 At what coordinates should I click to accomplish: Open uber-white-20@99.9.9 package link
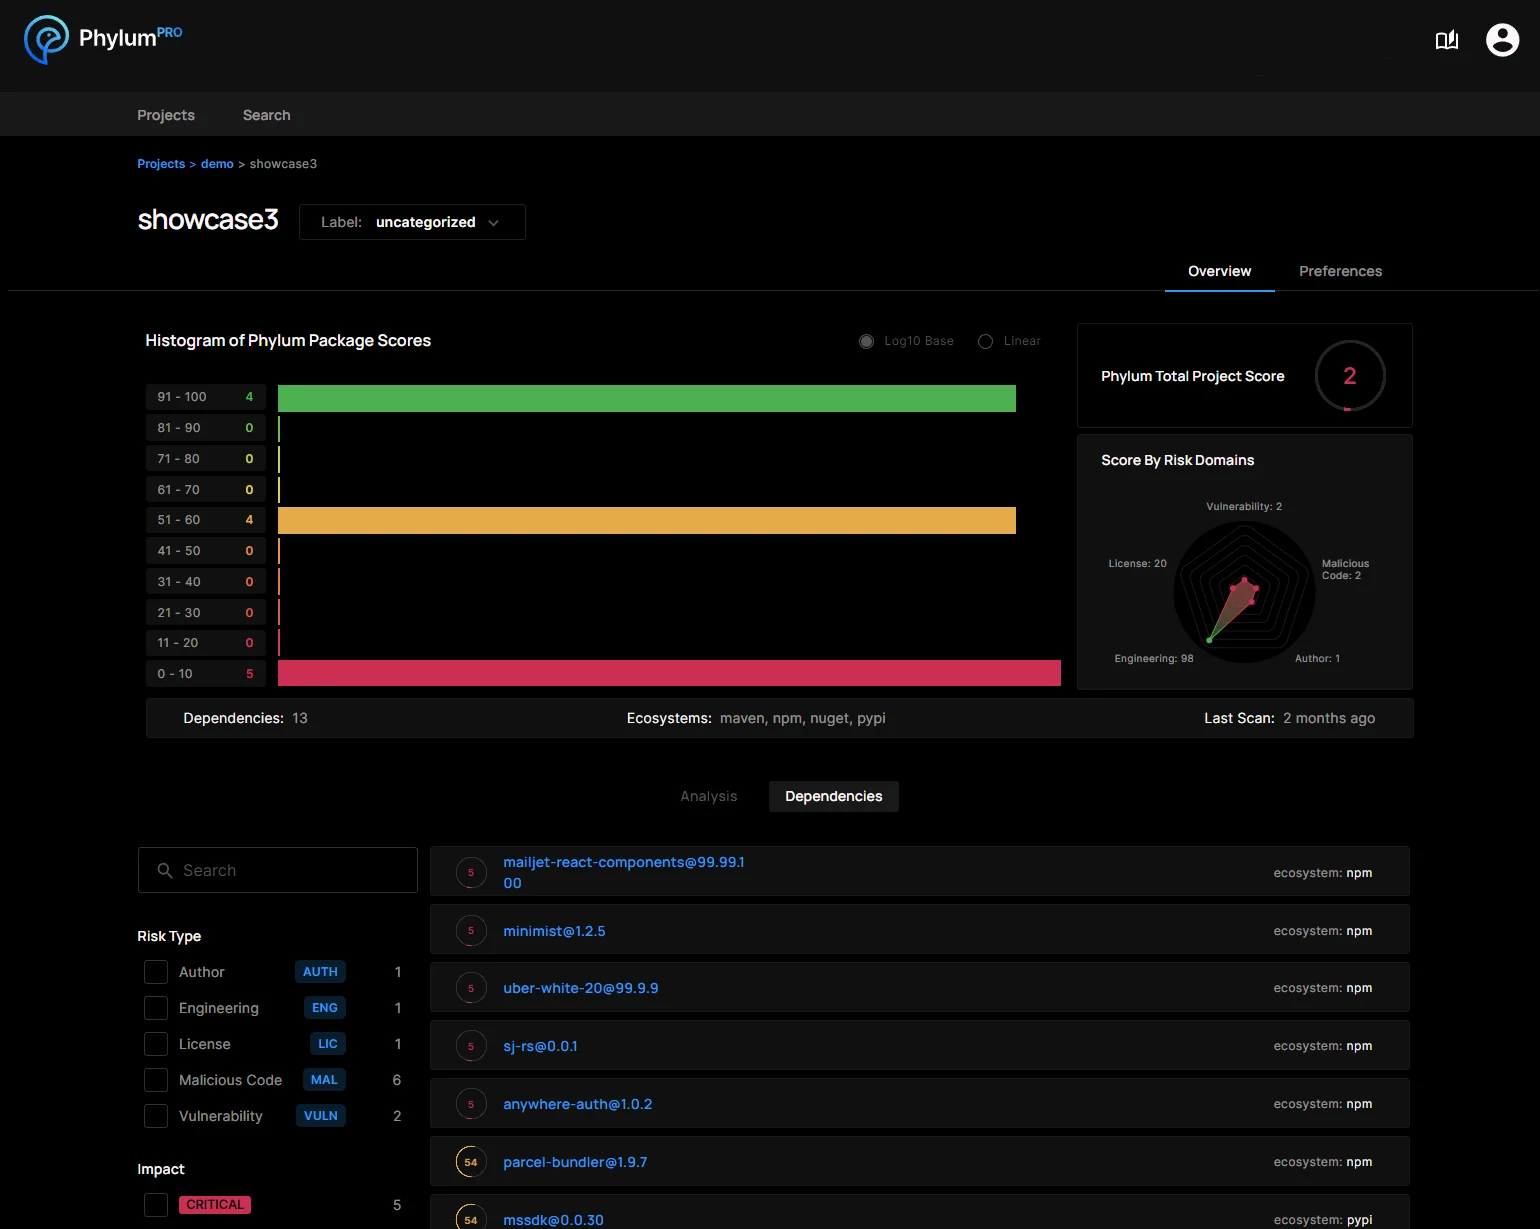(x=581, y=988)
